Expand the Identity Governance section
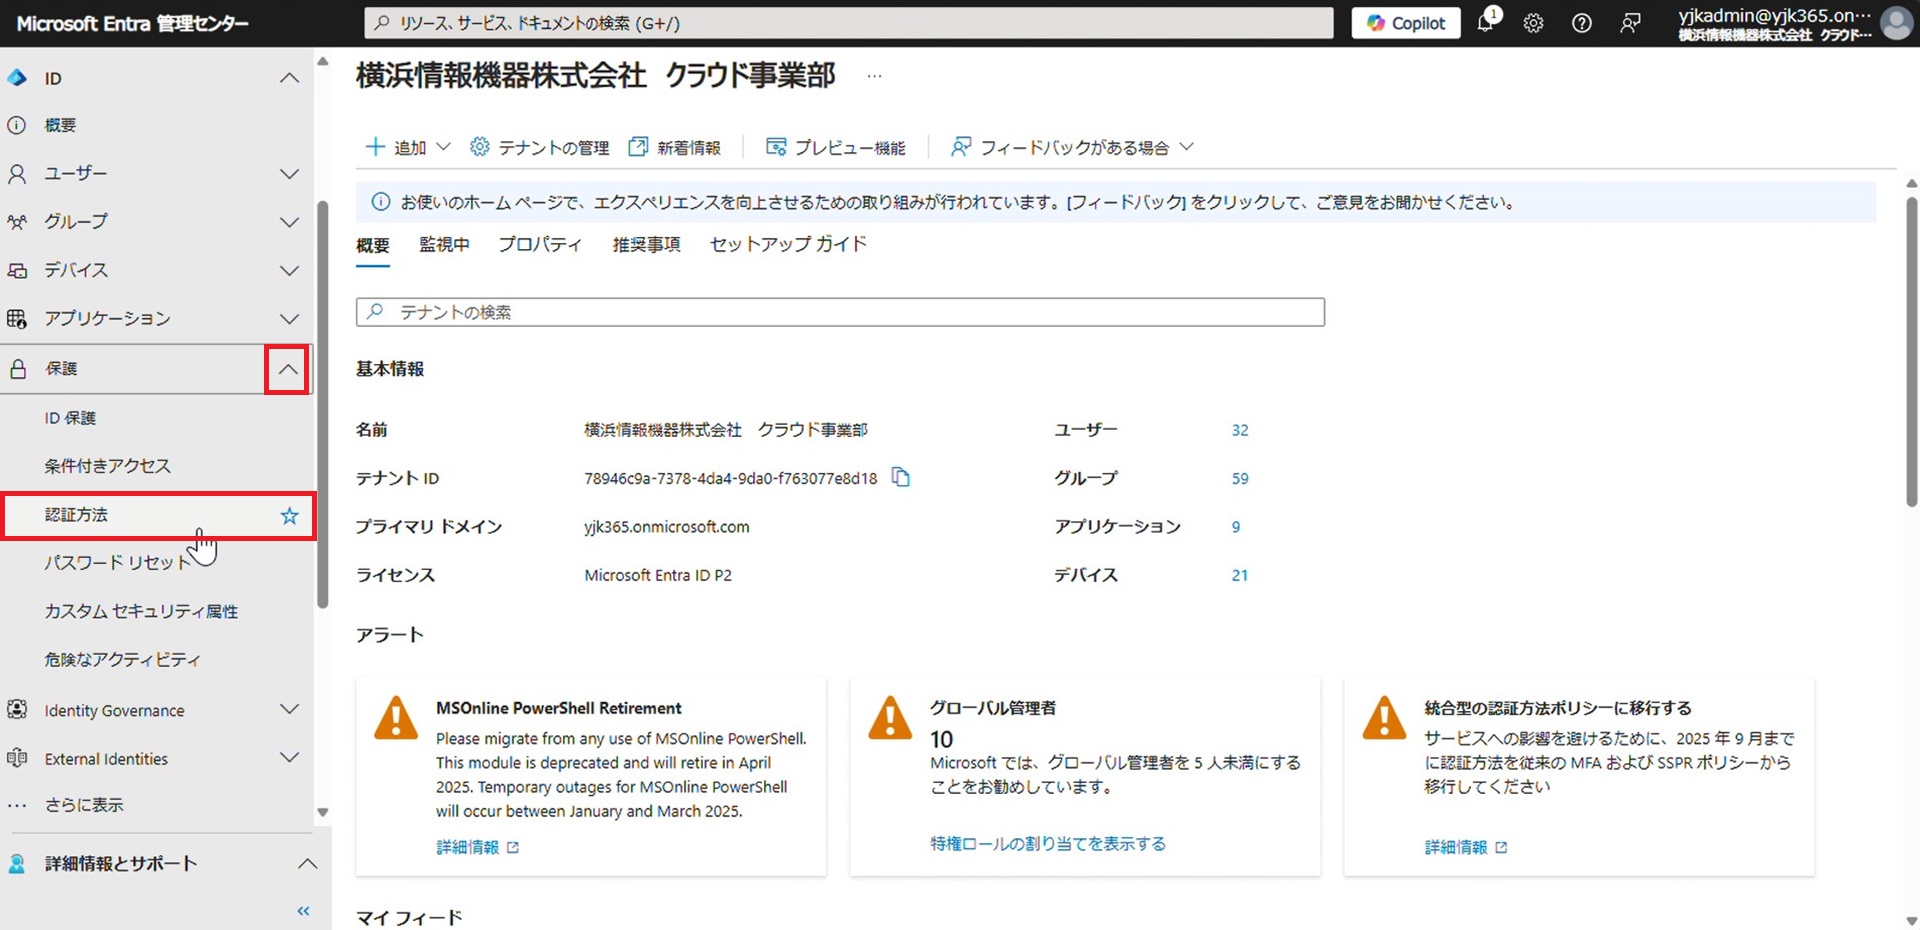 click(x=289, y=710)
